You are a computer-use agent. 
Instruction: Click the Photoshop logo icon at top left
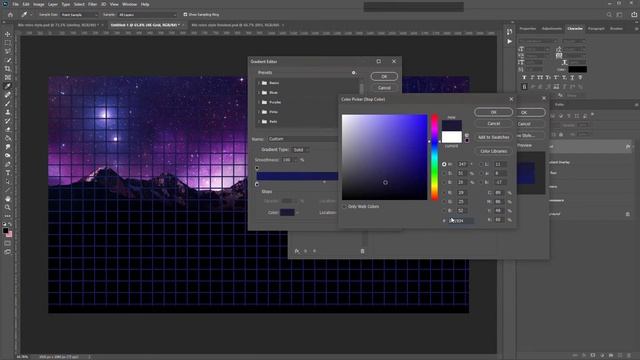[x=6, y=4]
